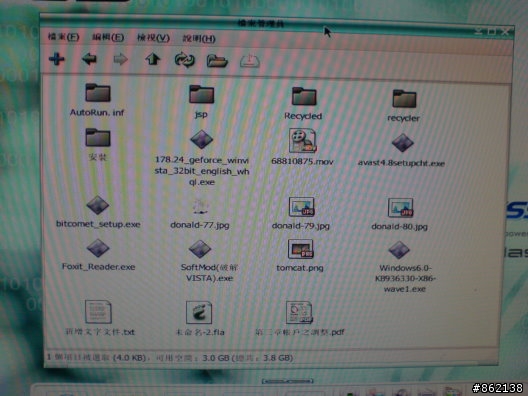Go back with the left arrow icon
Screen dimensions: 528x396
89,59
